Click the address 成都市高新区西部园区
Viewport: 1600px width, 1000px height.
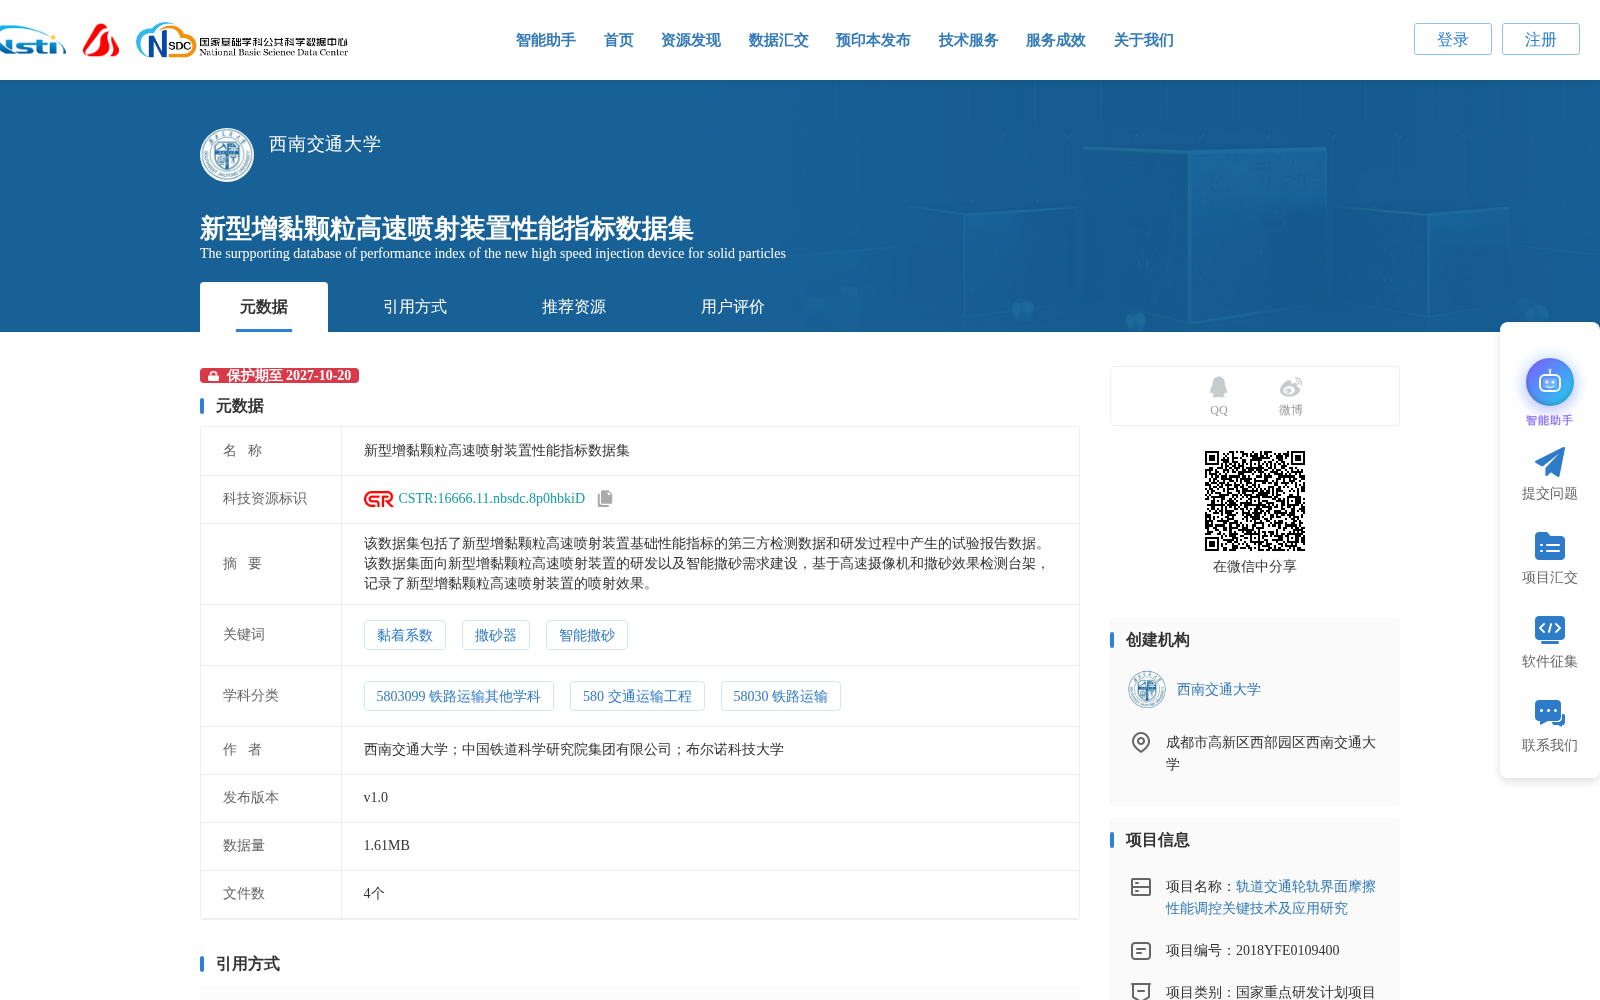(x=1271, y=753)
